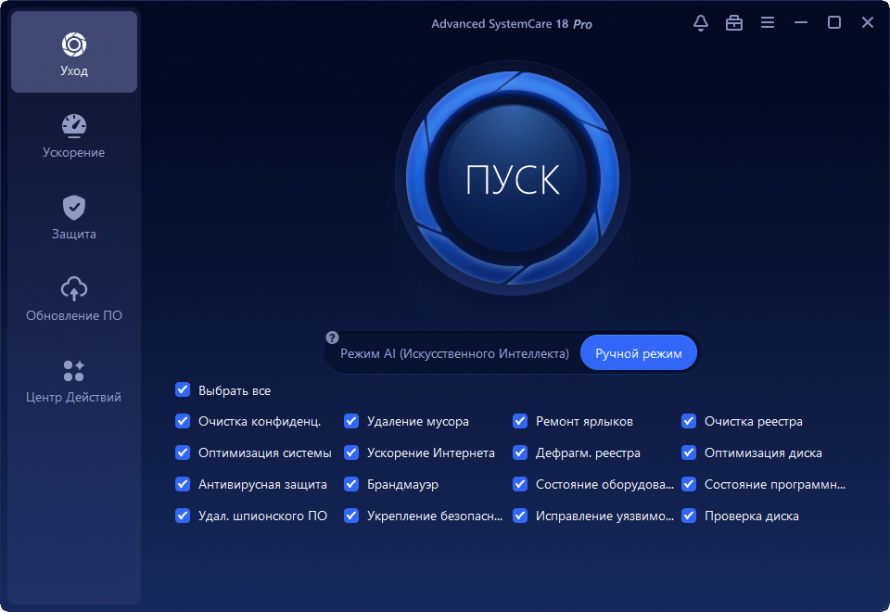Disable Удал. шпионского ПО checkbox
The image size is (890, 612).
182,515
